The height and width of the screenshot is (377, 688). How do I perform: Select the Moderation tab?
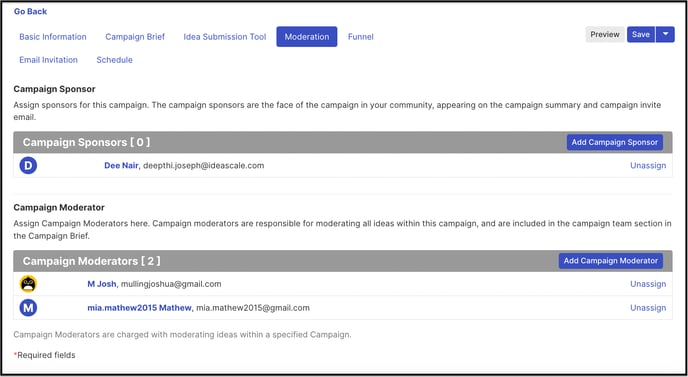pyautogui.click(x=307, y=37)
